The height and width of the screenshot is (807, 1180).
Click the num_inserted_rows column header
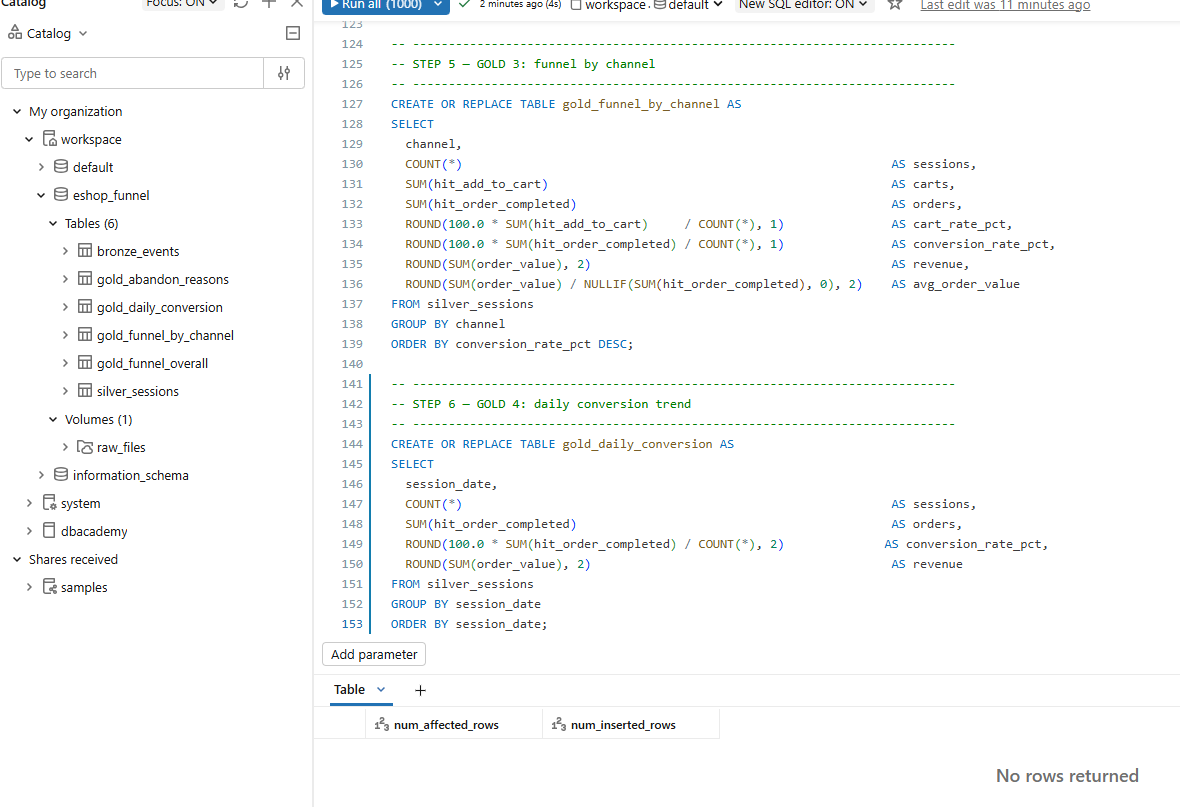[x=631, y=724]
